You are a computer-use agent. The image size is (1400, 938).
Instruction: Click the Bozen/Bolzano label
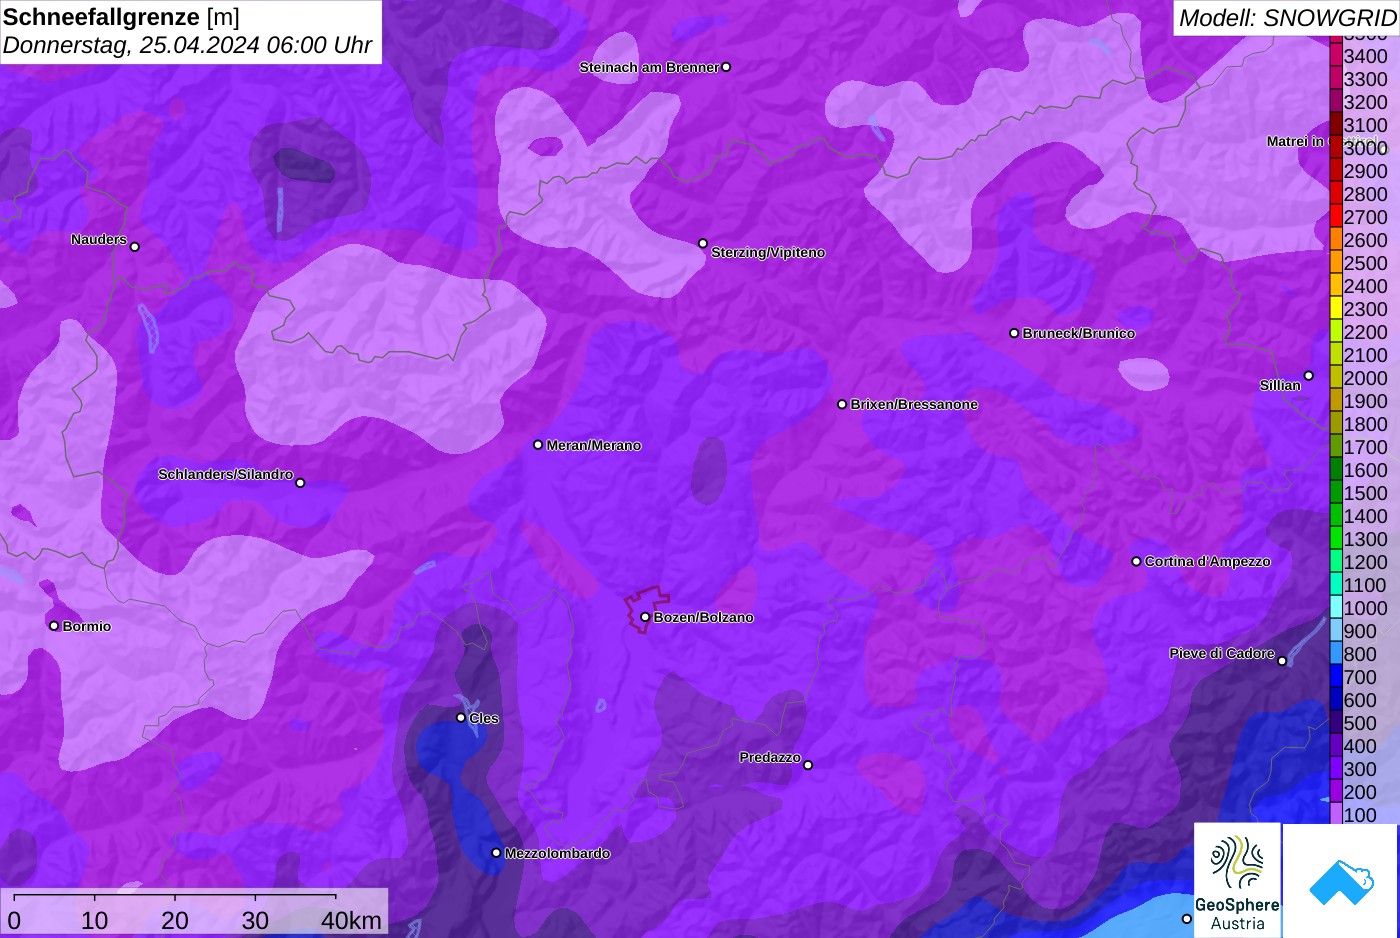tap(704, 617)
